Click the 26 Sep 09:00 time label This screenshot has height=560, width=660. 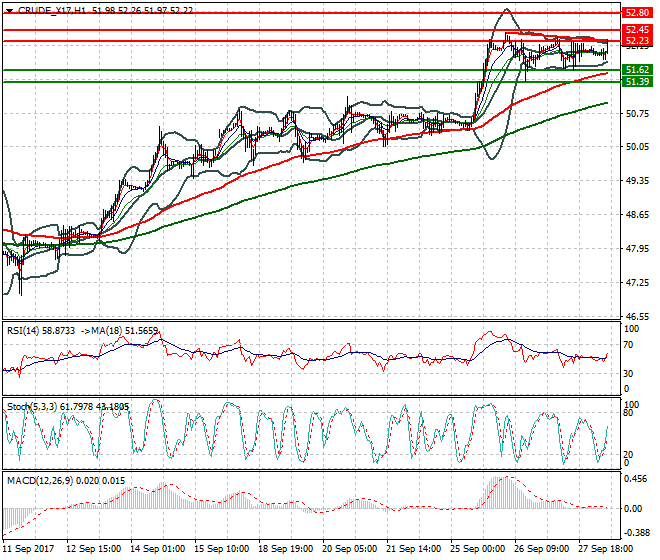[x=541, y=549]
